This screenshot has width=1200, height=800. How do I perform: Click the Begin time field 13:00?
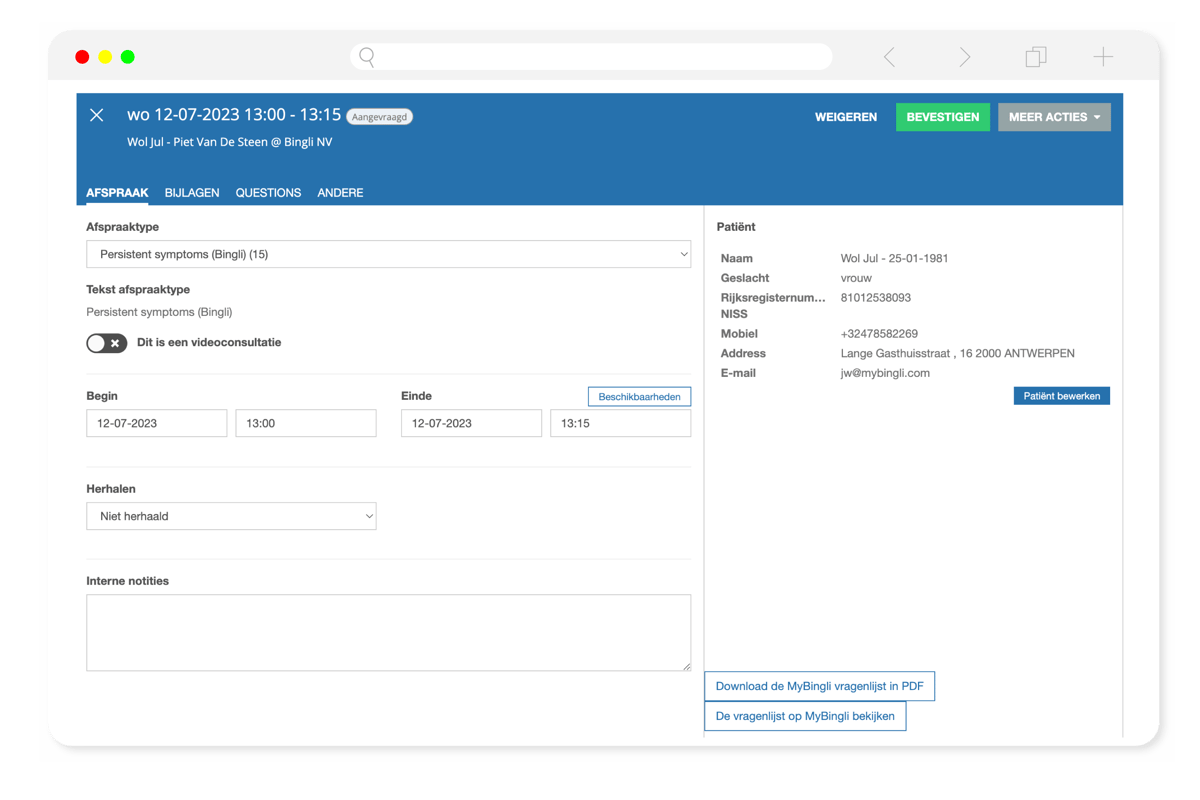click(x=306, y=423)
